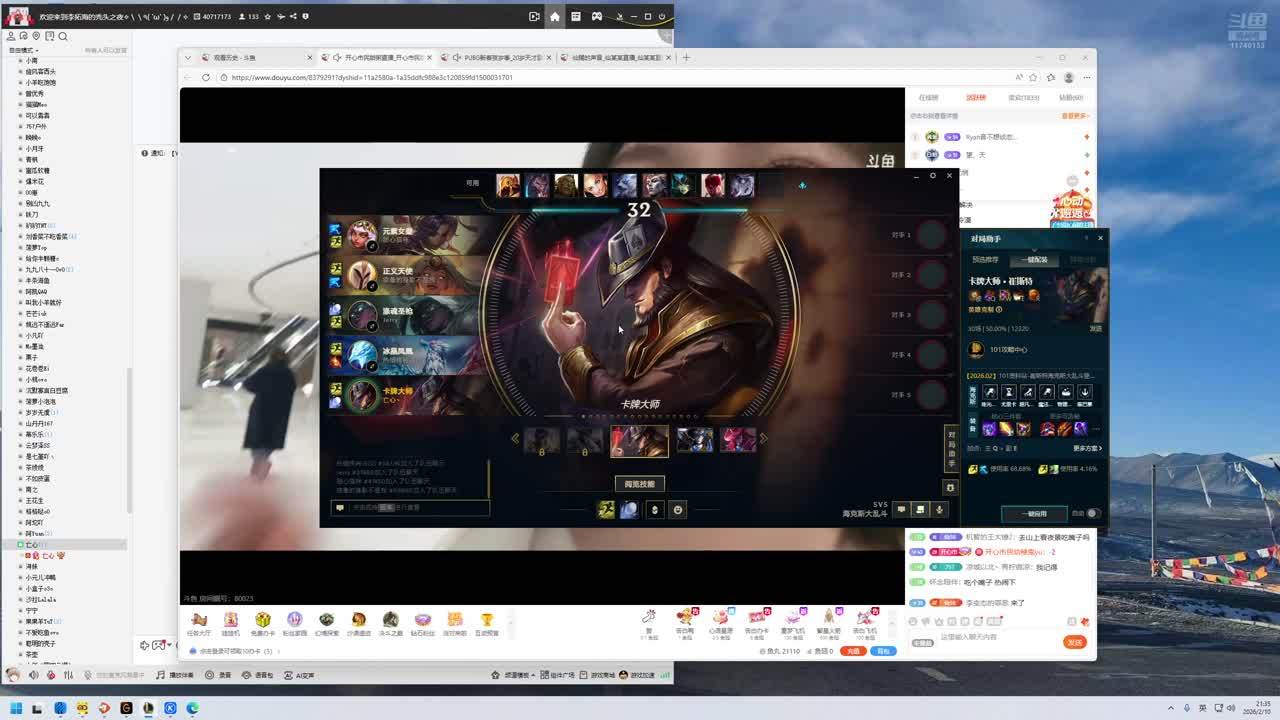Click the 一键应用 button
Image resolution: width=1280 pixels, height=720 pixels.
pyautogui.click(x=1034, y=513)
